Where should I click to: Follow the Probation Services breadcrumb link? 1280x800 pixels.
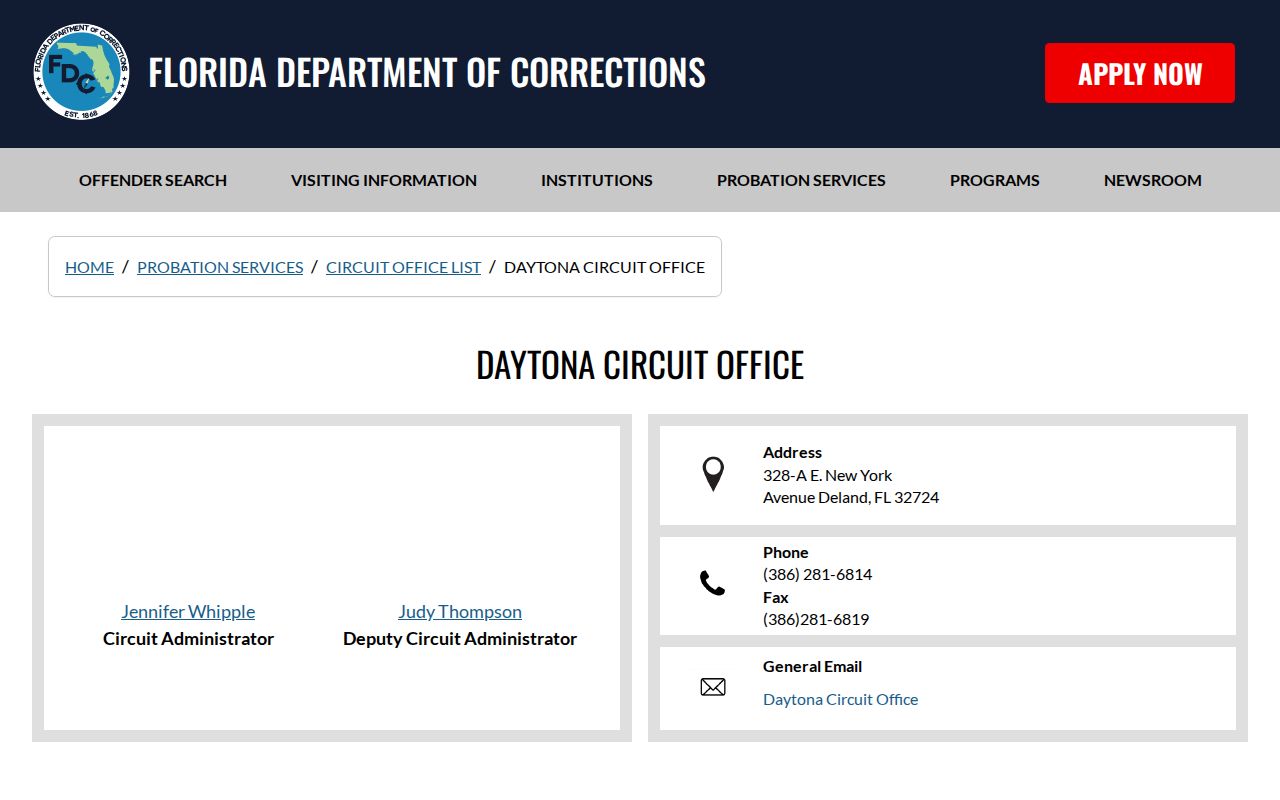(220, 267)
